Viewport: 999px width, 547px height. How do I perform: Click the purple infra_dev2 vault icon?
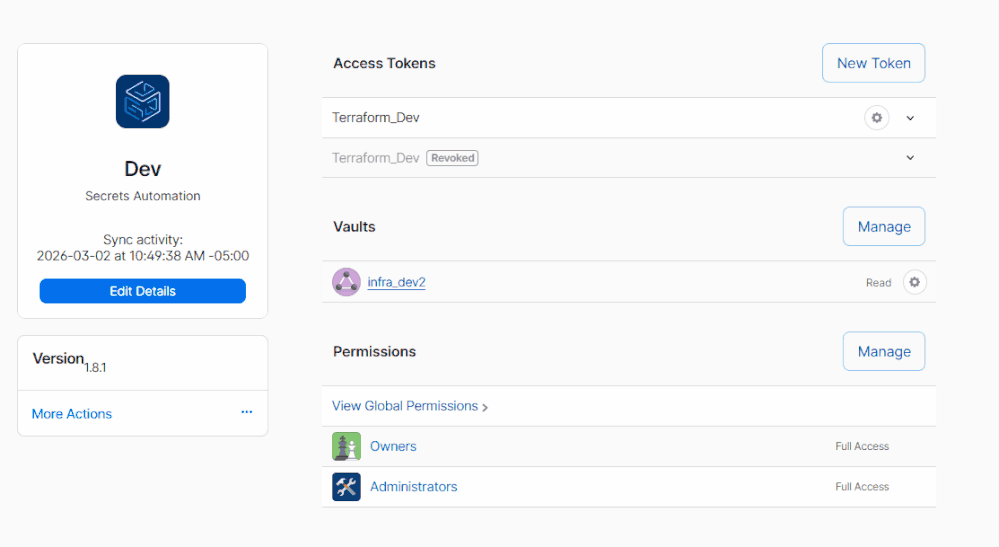click(x=346, y=282)
